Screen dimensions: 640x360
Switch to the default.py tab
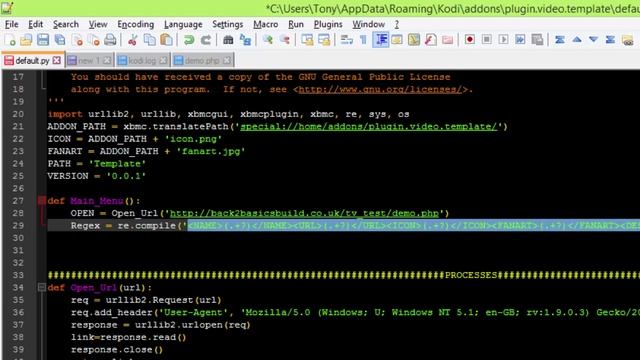(32, 61)
